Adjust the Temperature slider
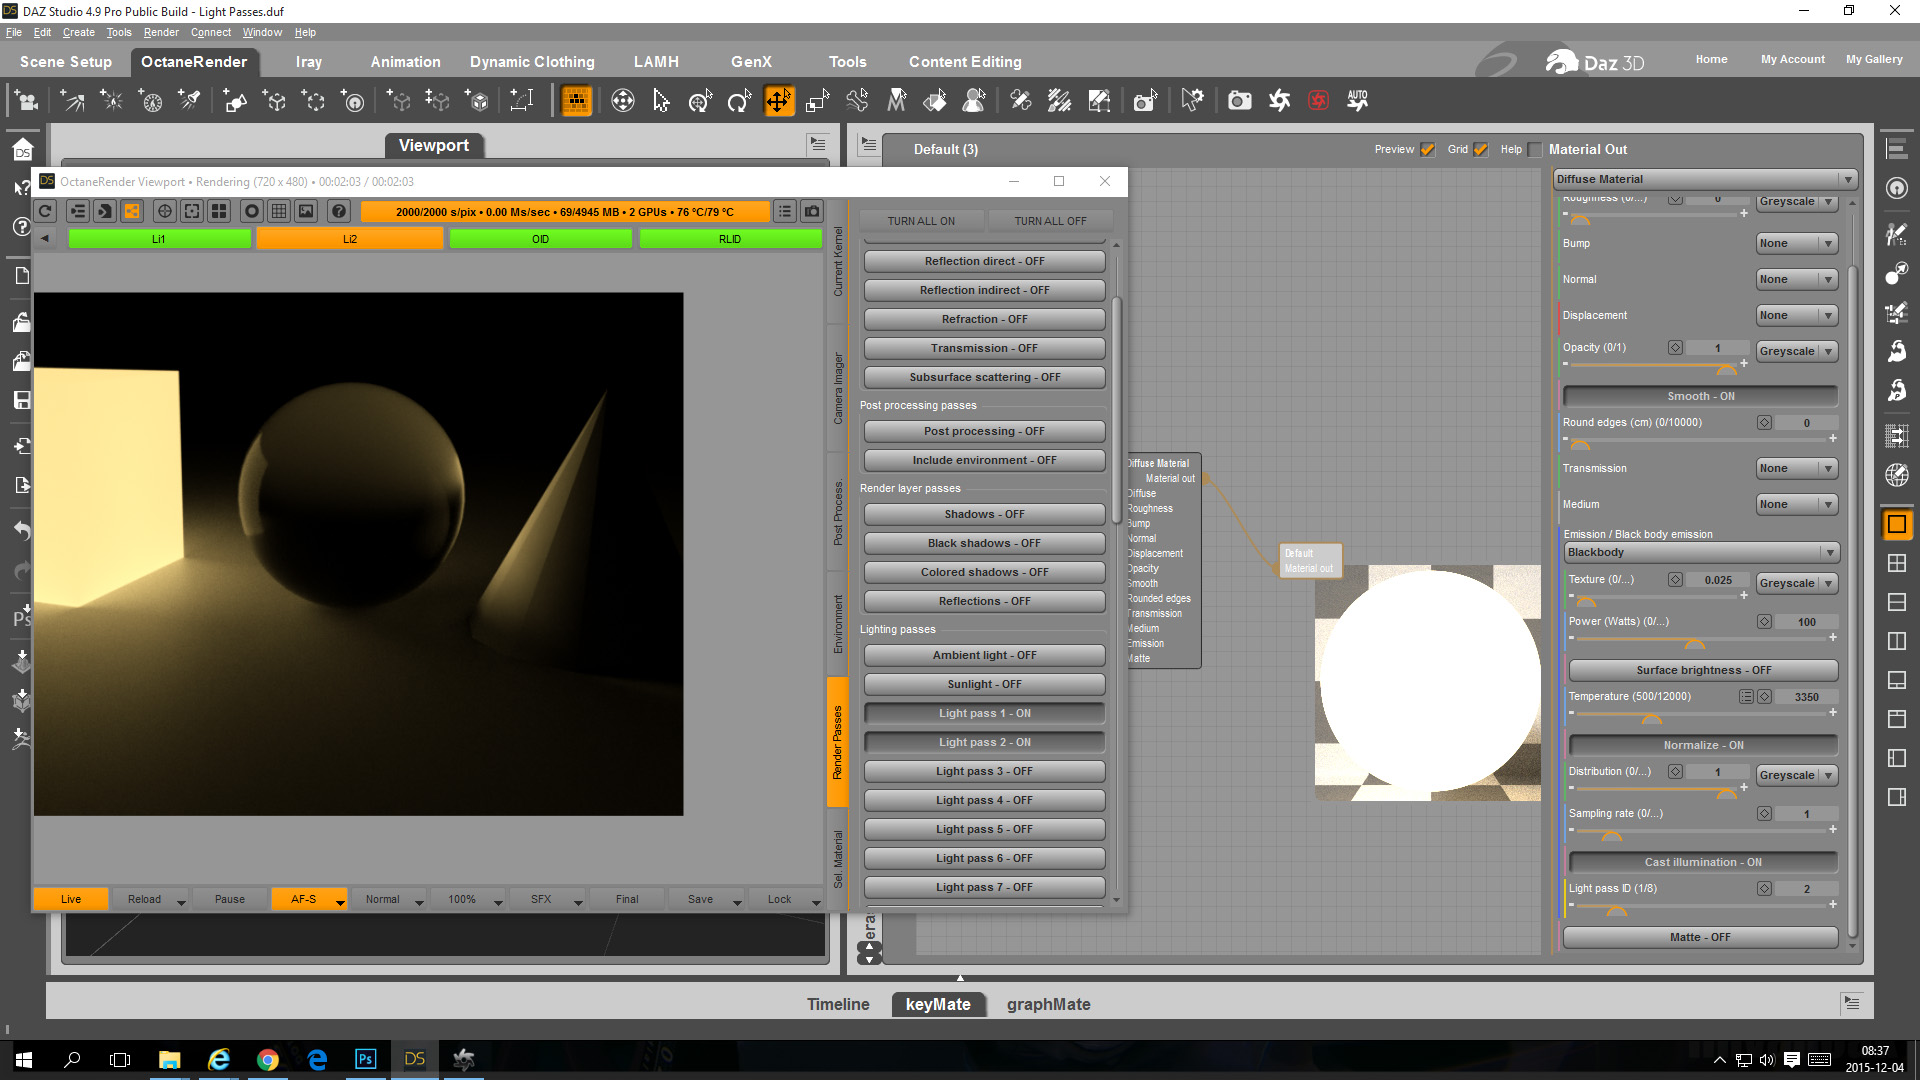The image size is (1920, 1080). coord(1651,715)
